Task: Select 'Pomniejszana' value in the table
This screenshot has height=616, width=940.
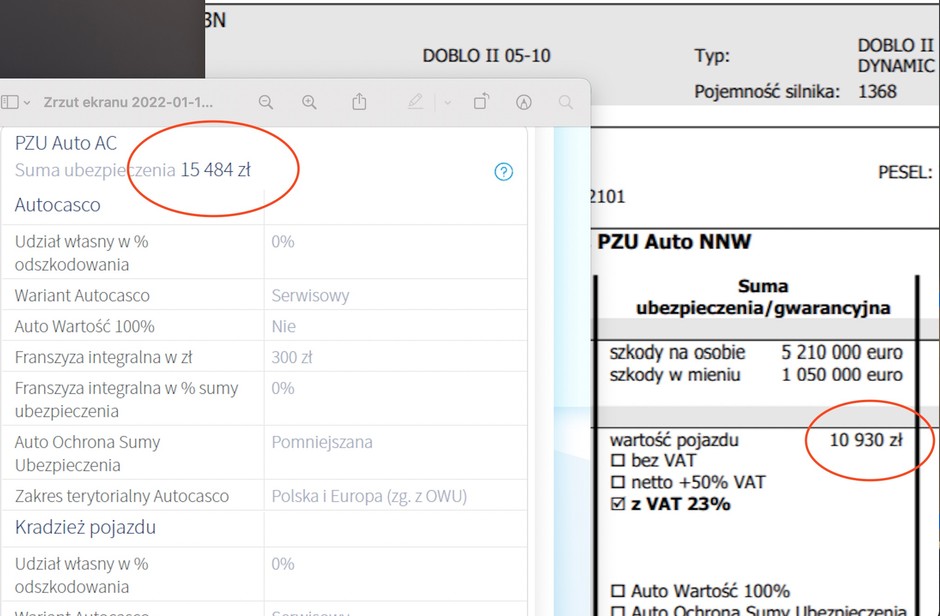Action: (322, 442)
